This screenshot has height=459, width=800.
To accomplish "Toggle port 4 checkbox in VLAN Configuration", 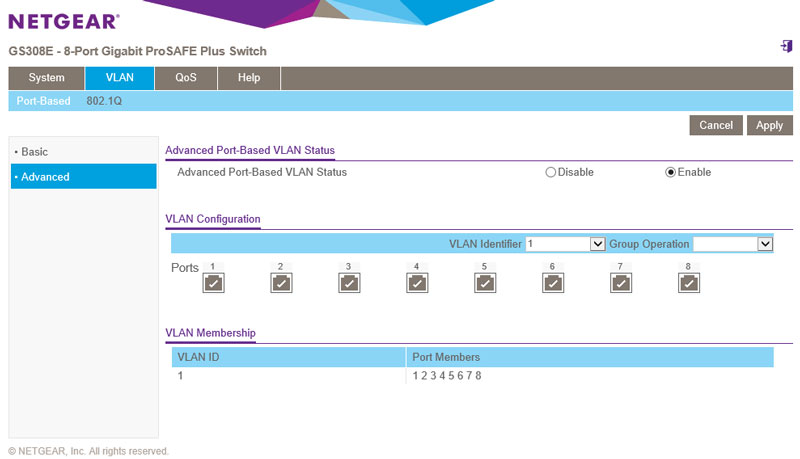I will coord(417,283).
